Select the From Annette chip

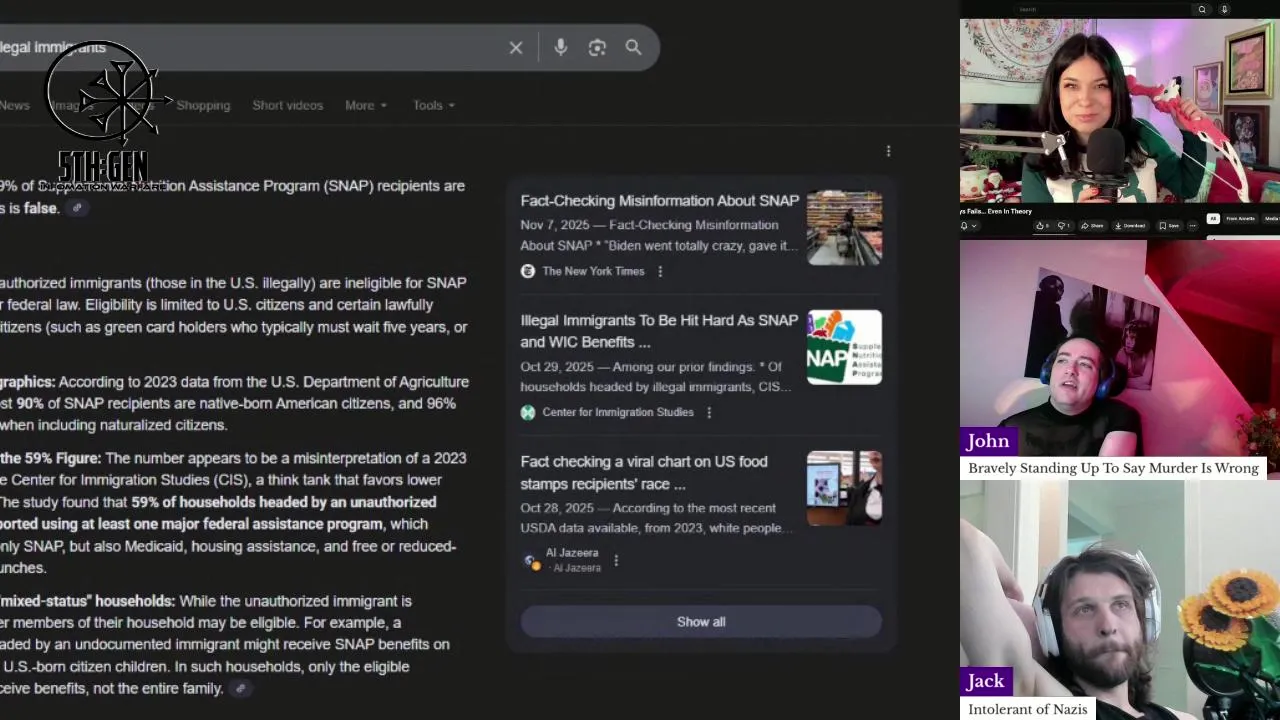click(1240, 218)
